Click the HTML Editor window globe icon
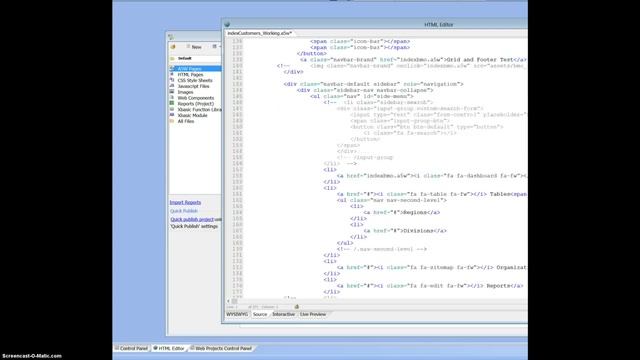 (x=227, y=24)
